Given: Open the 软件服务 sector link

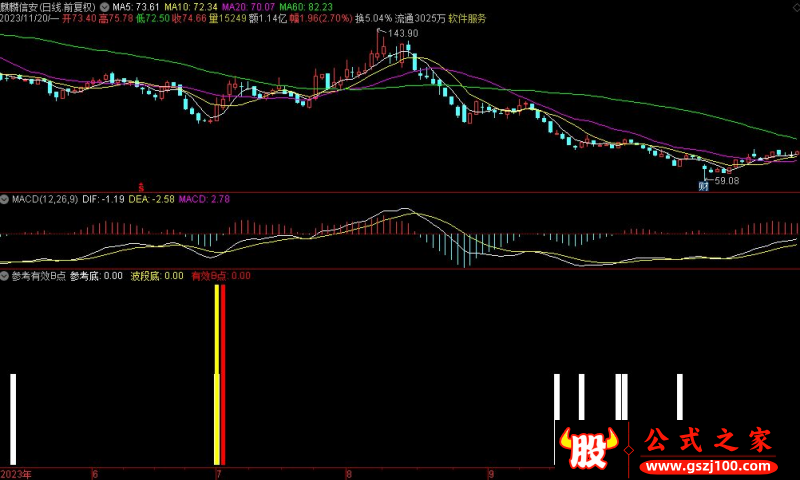Looking at the screenshot, I should tap(467, 18).
